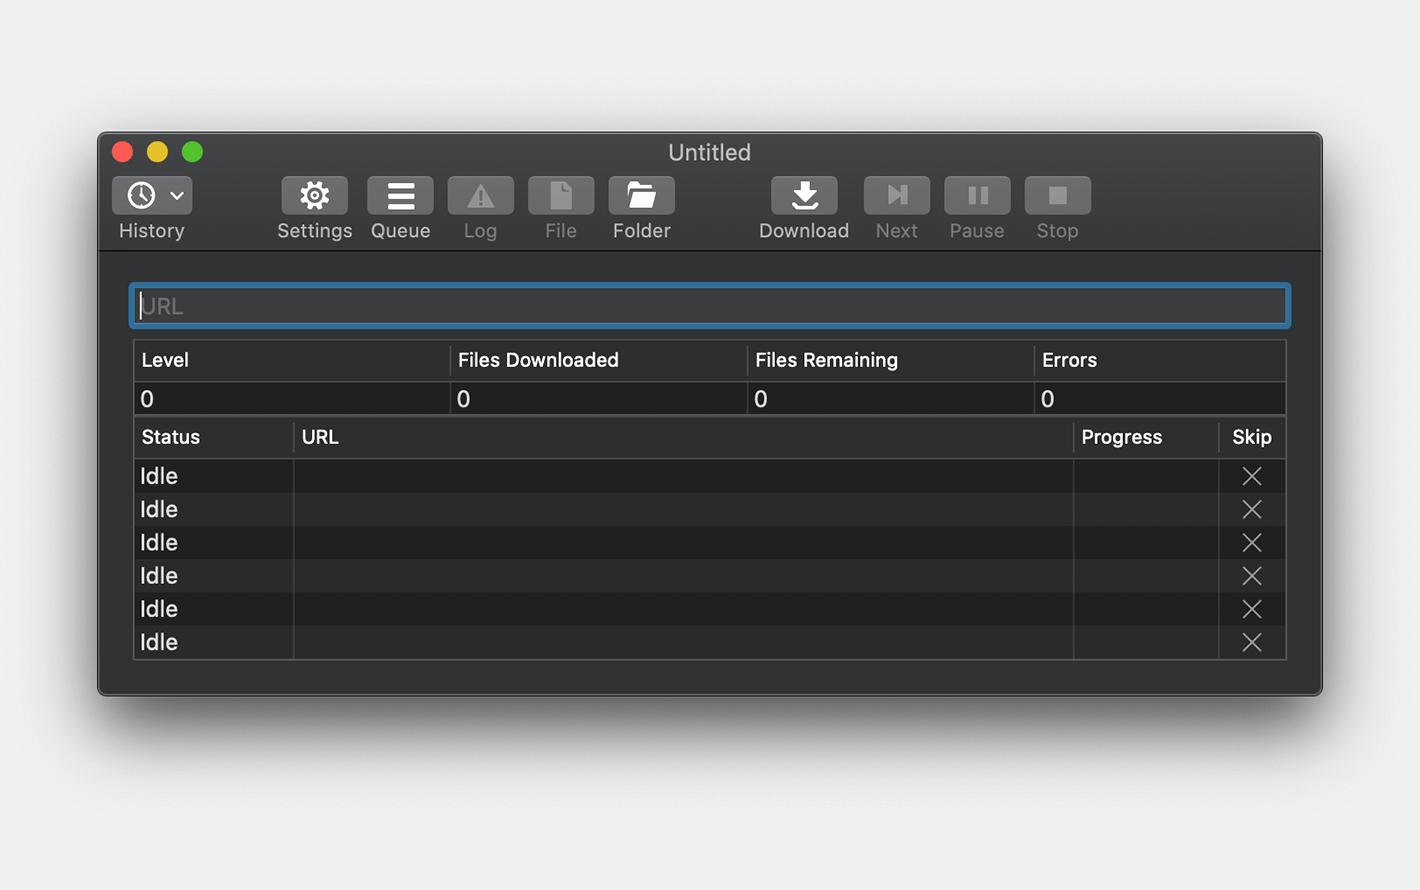Click the File toolbar icon
Viewport: 1420px width, 890px height.
560,196
